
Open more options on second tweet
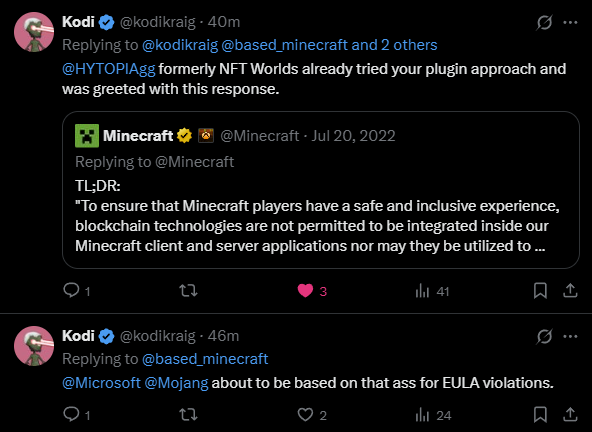click(x=570, y=336)
